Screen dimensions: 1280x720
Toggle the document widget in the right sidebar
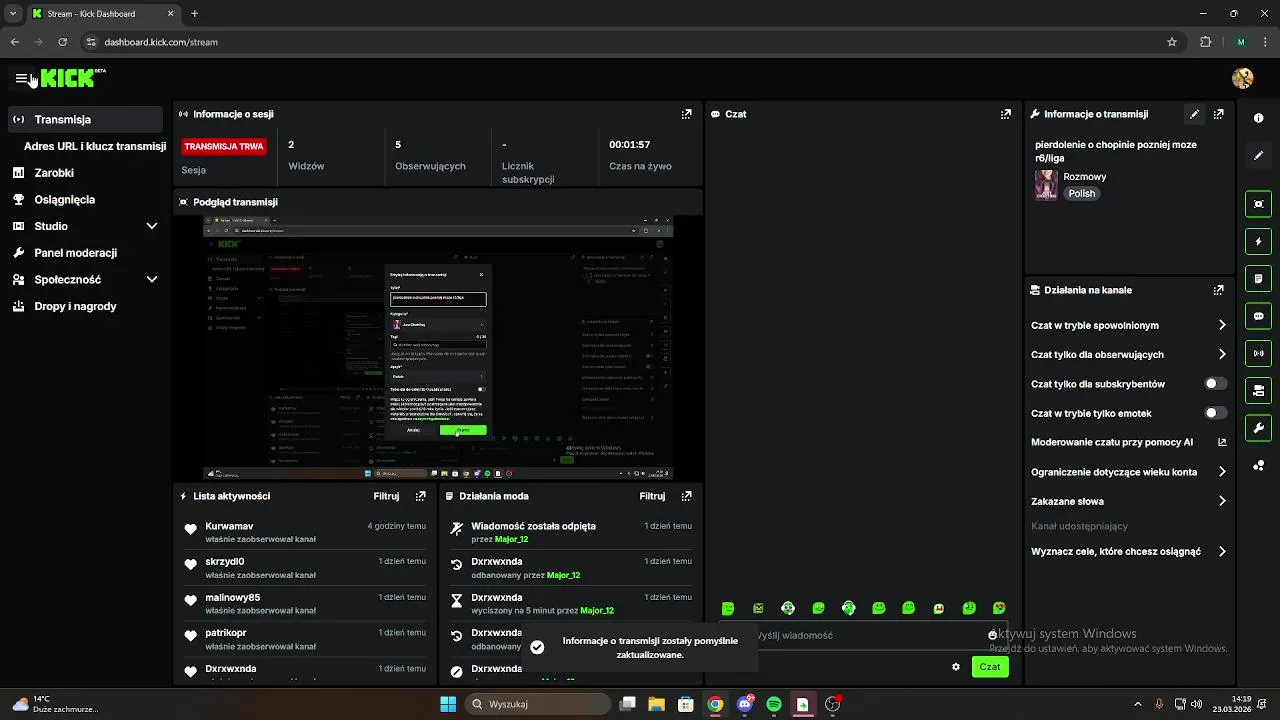tap(1258, 278)
